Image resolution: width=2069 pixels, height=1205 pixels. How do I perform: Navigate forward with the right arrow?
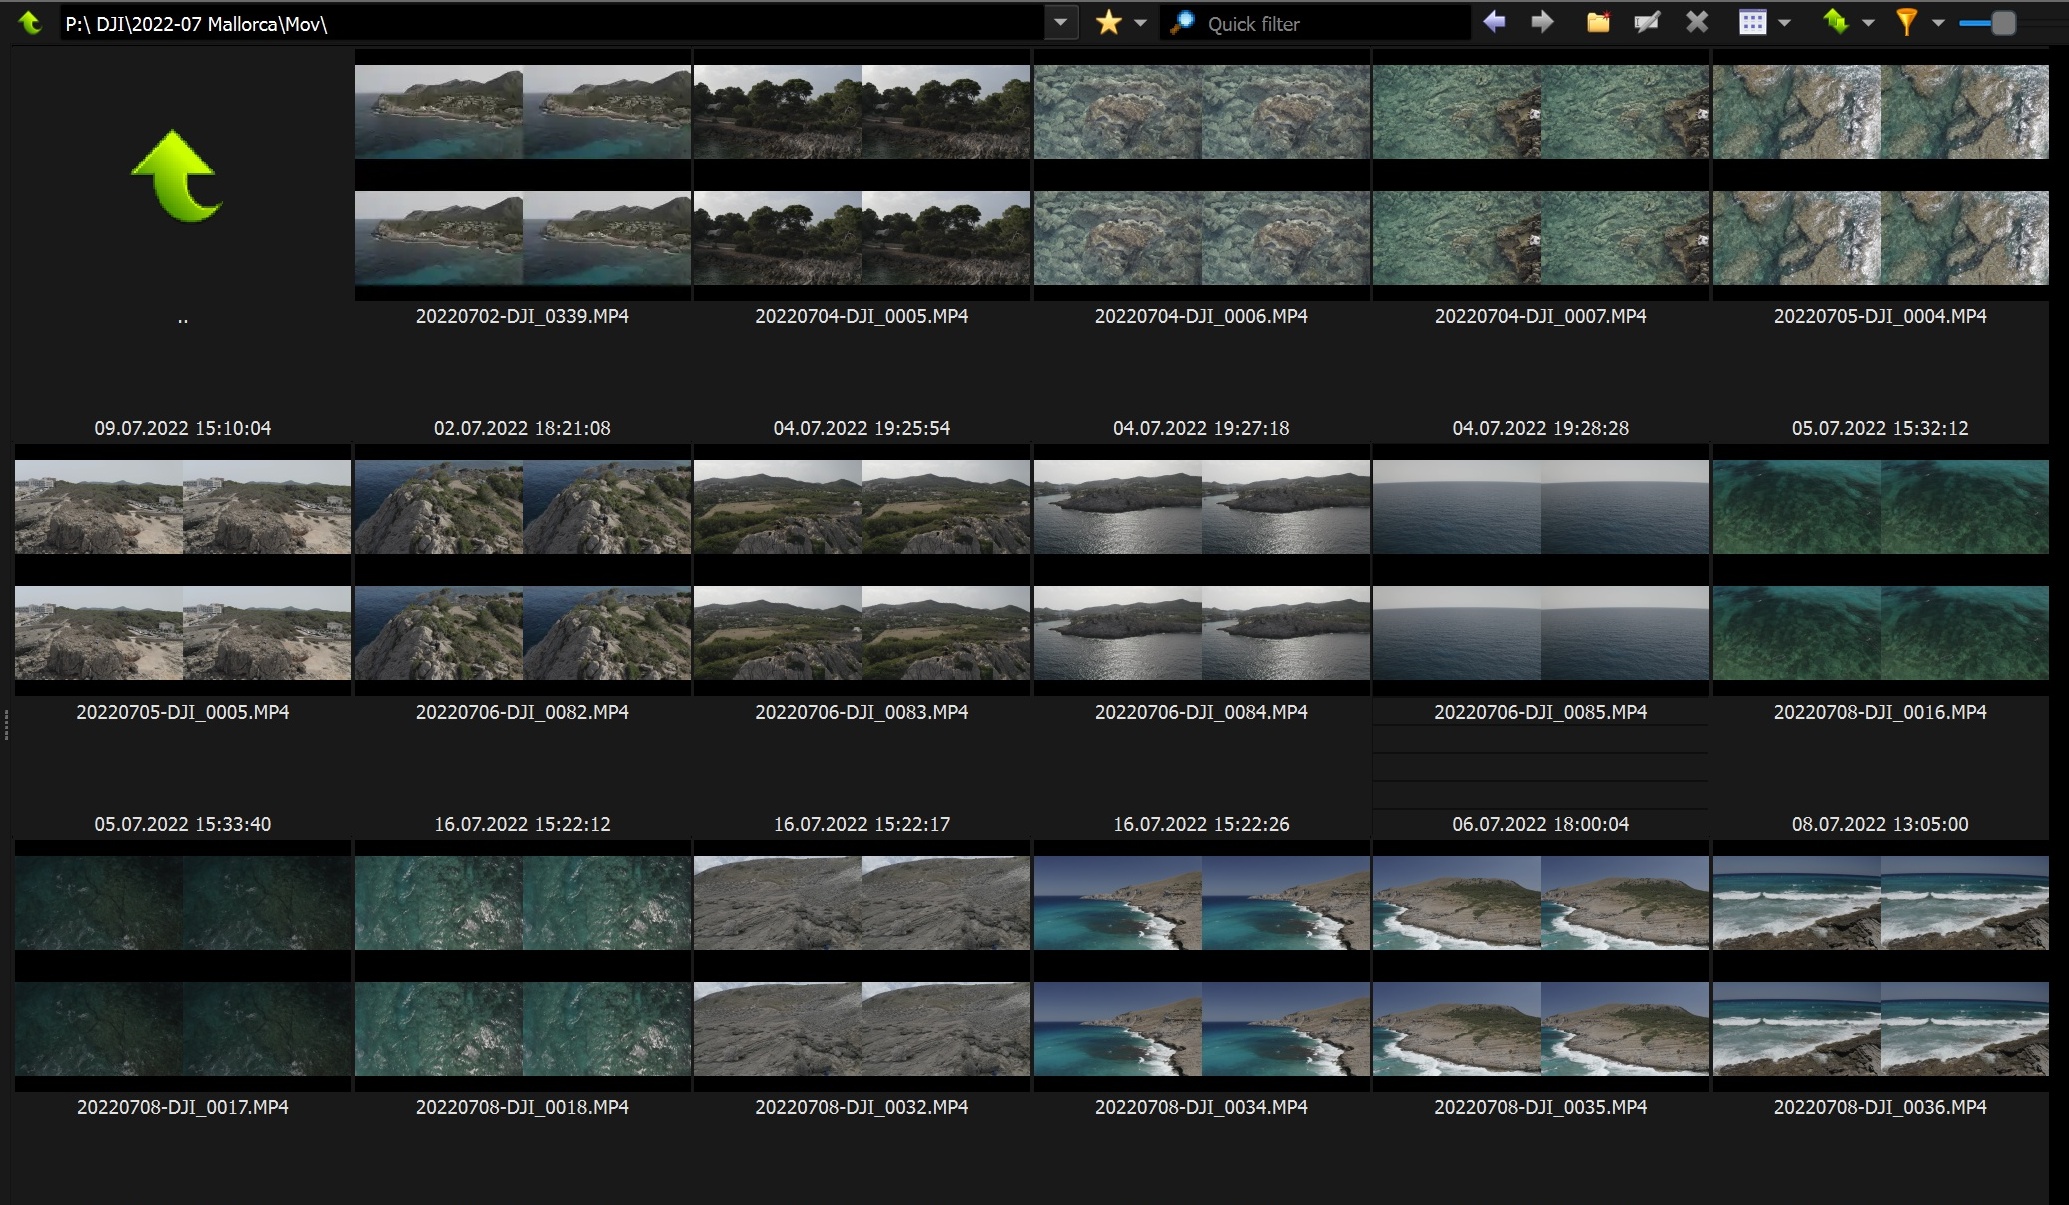pos(1542,22)
